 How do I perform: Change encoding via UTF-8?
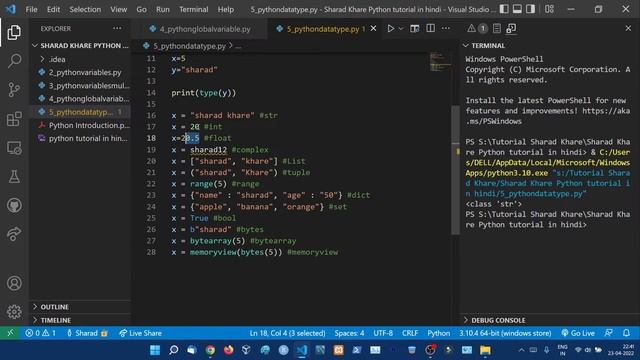point(383,333)
